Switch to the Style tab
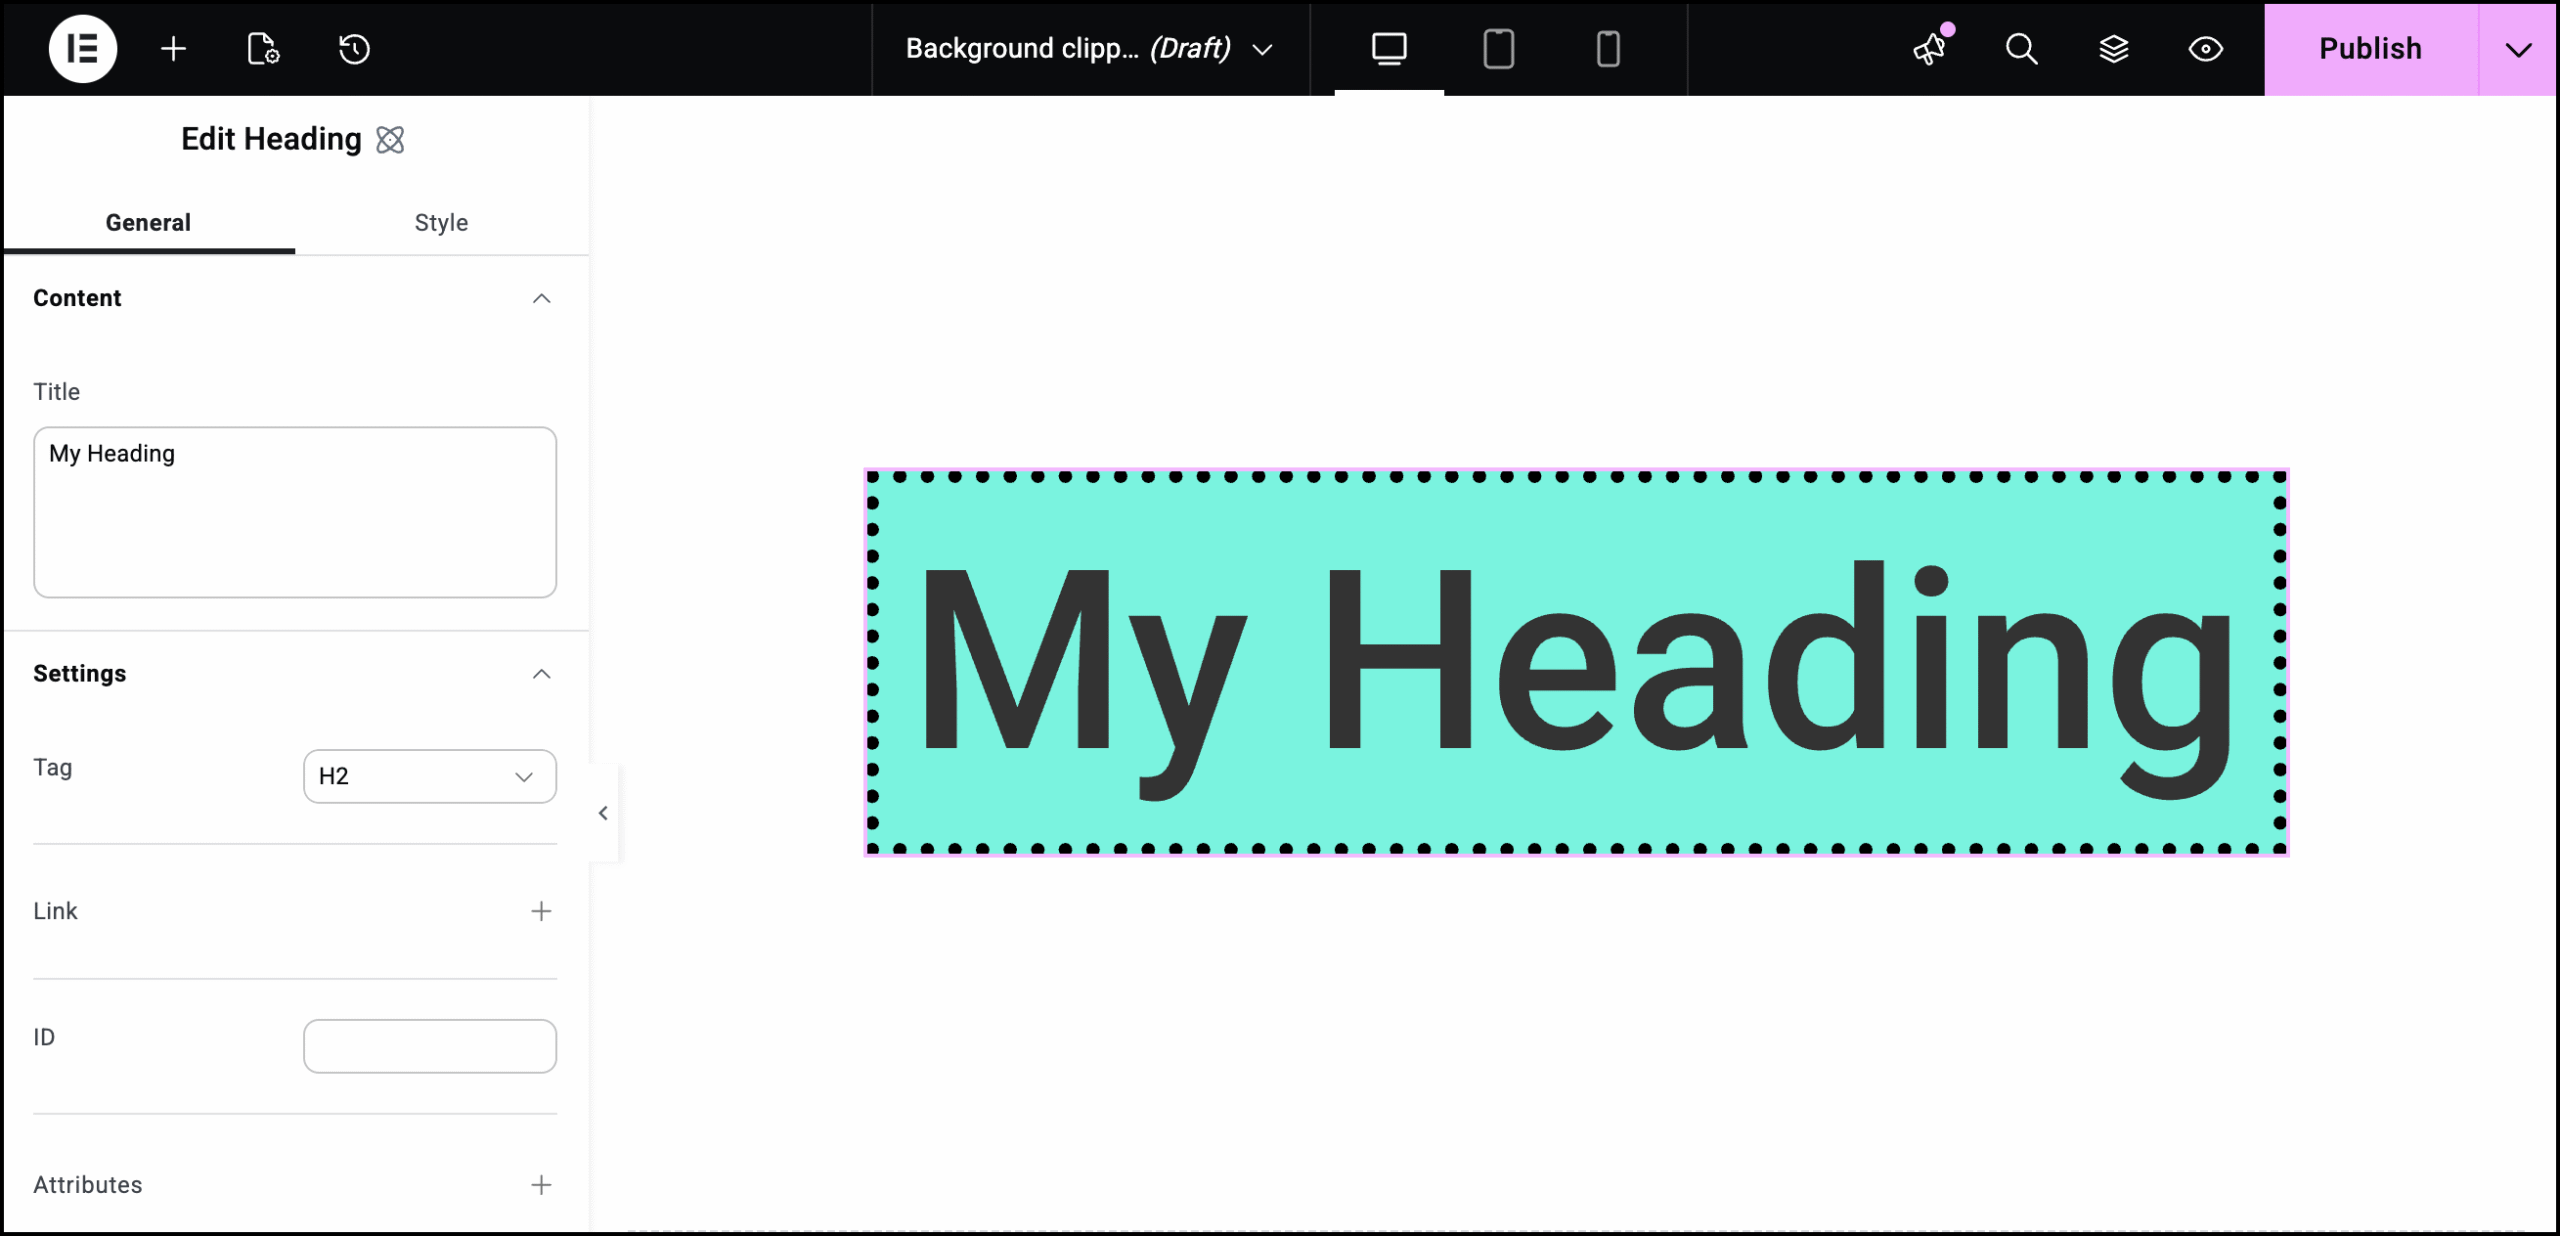The image size is (2560, 1236). click(x=441, y=222)
